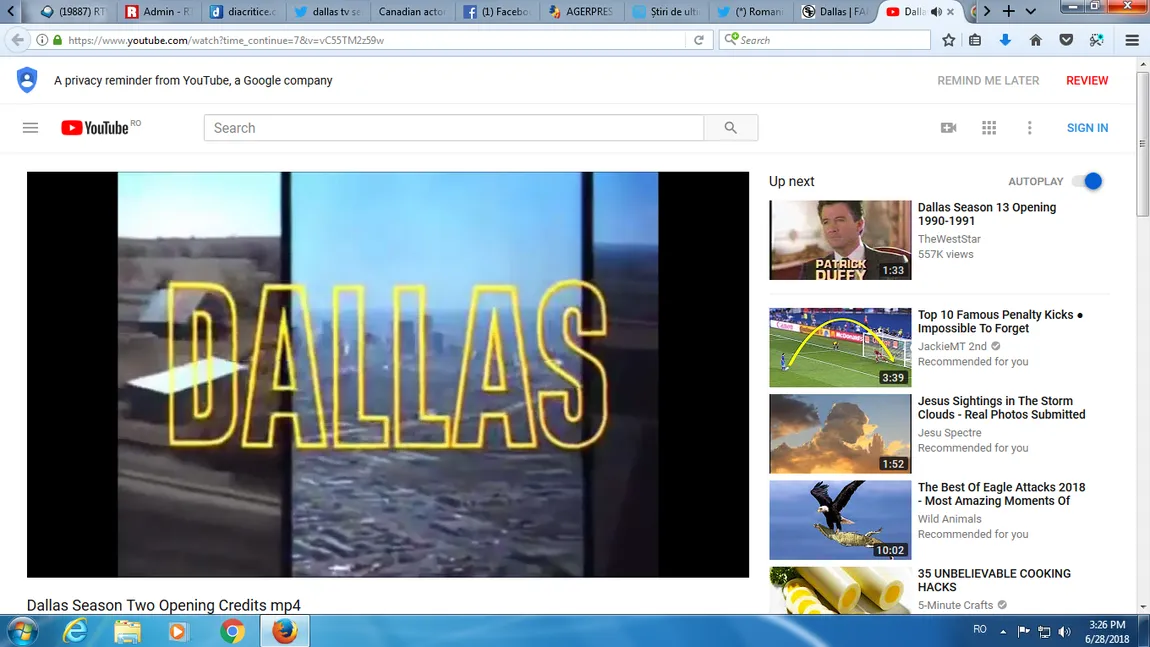Show hidden tray icons arrow

(1003, 632)
